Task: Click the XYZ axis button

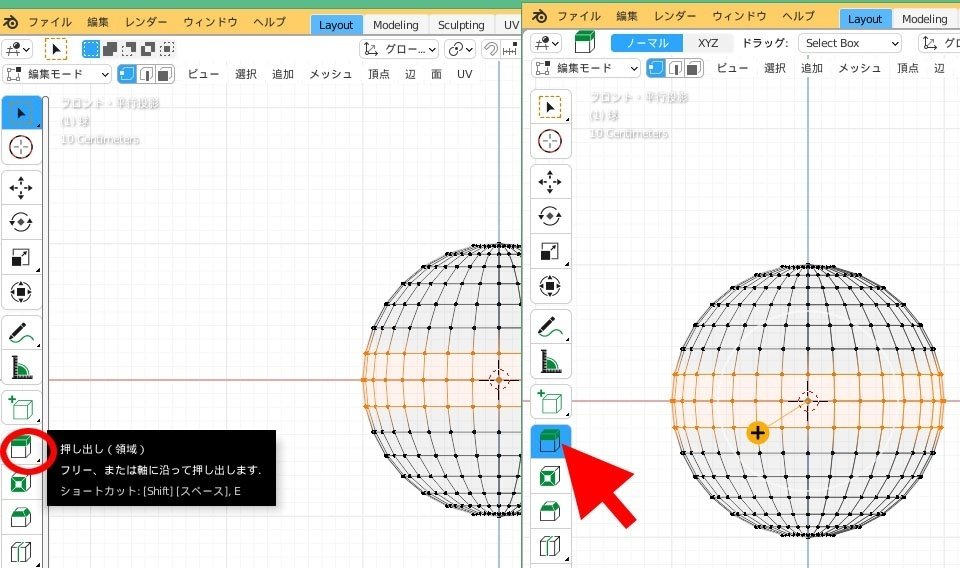Action: point(708,43)
